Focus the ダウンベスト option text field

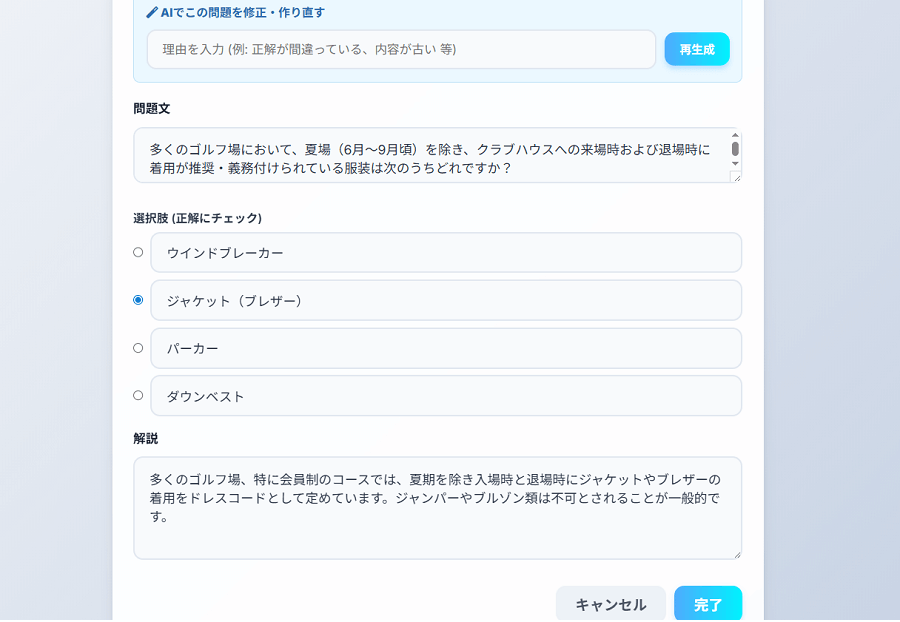click(x=445, y=396)
